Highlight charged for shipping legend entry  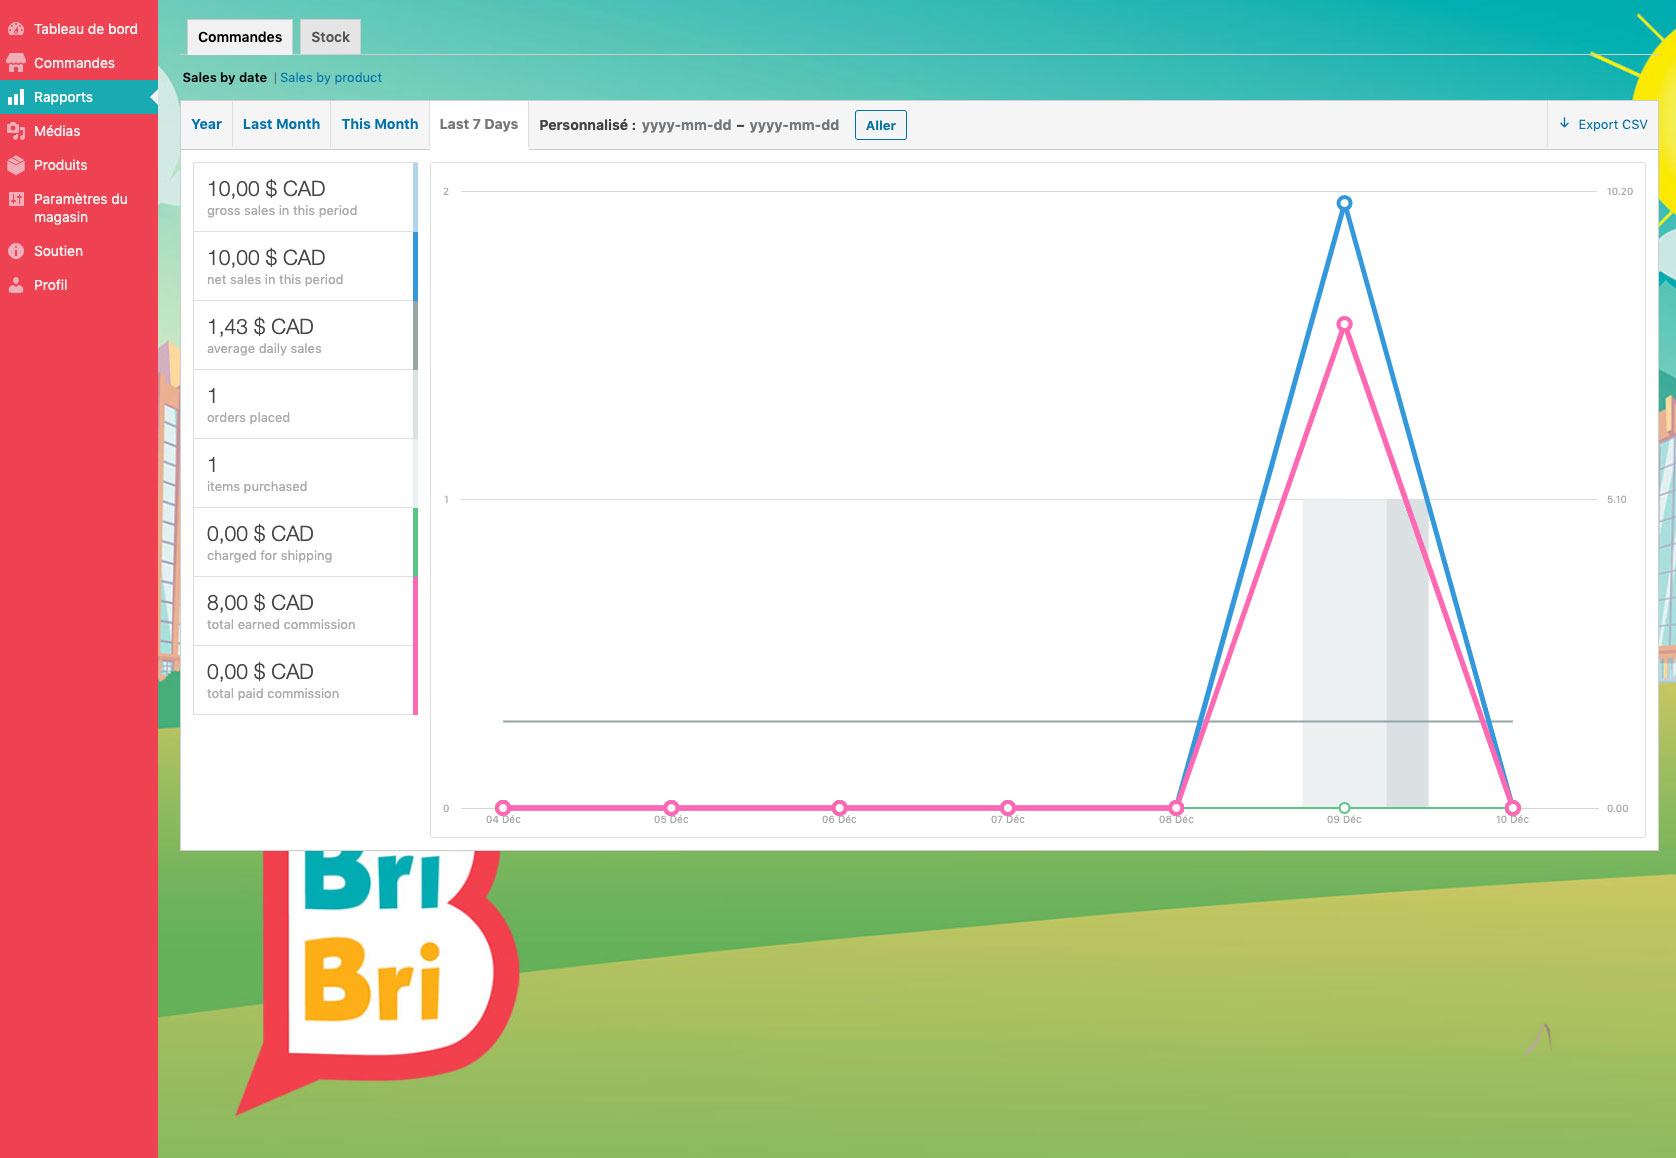[305, 542]
